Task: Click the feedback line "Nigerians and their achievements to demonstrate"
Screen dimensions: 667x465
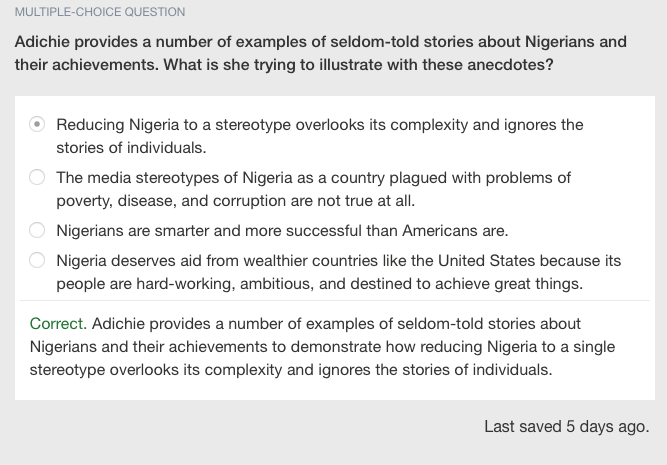Action: [x=322, y=347]
